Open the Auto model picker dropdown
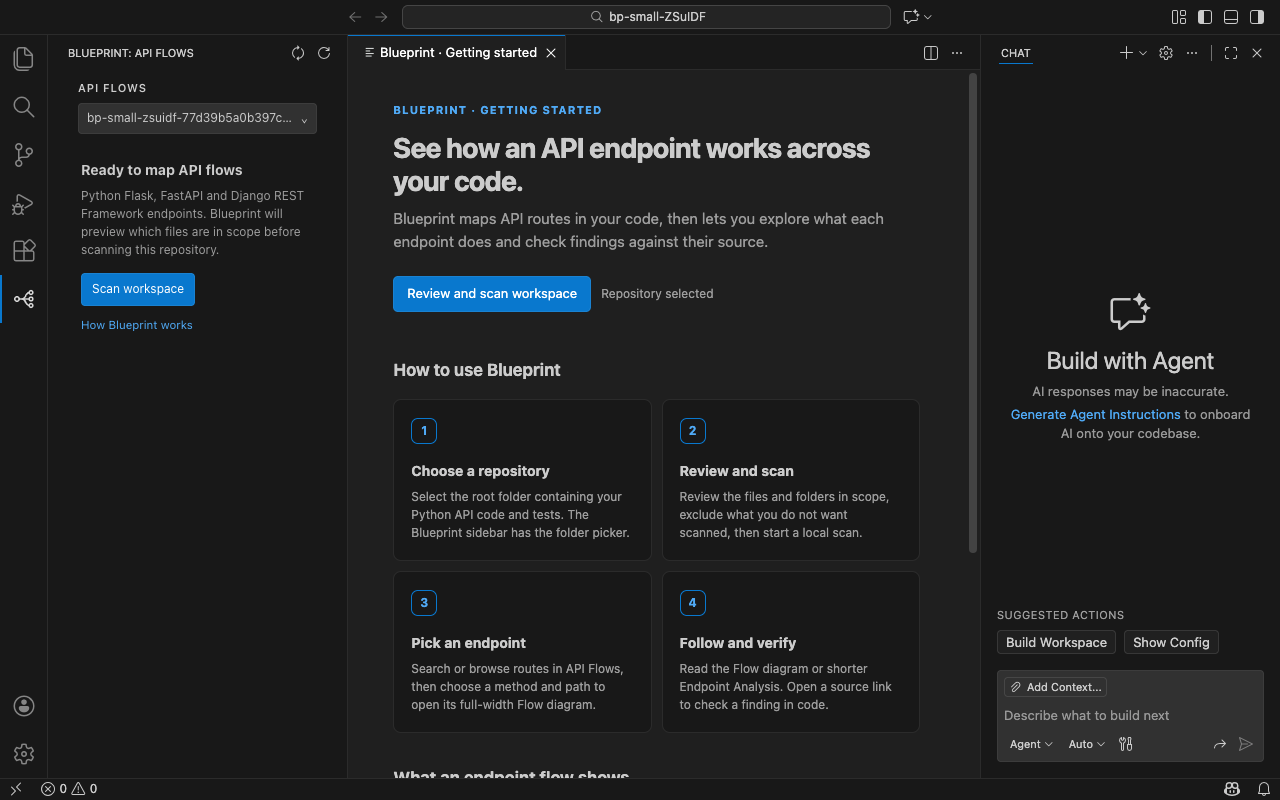The image size is (1280, 800). click(1087, 744)
